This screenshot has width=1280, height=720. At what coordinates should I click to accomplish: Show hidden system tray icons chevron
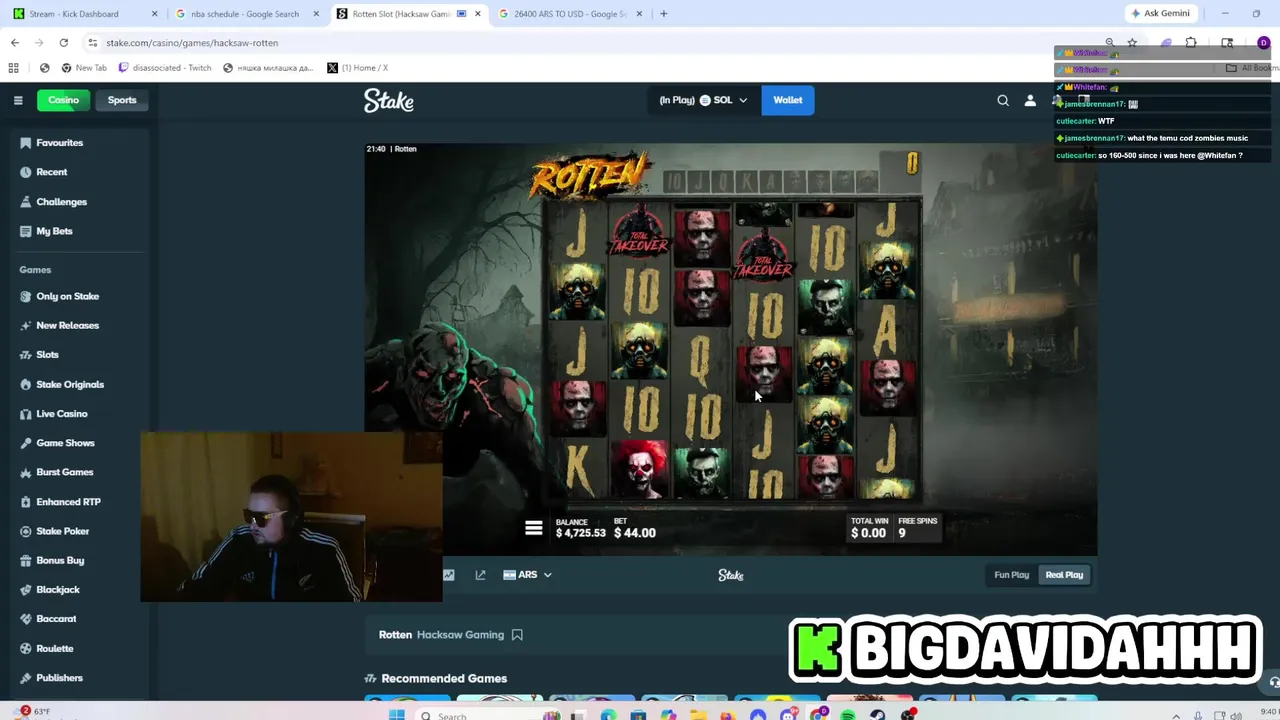click(1177, 715)
